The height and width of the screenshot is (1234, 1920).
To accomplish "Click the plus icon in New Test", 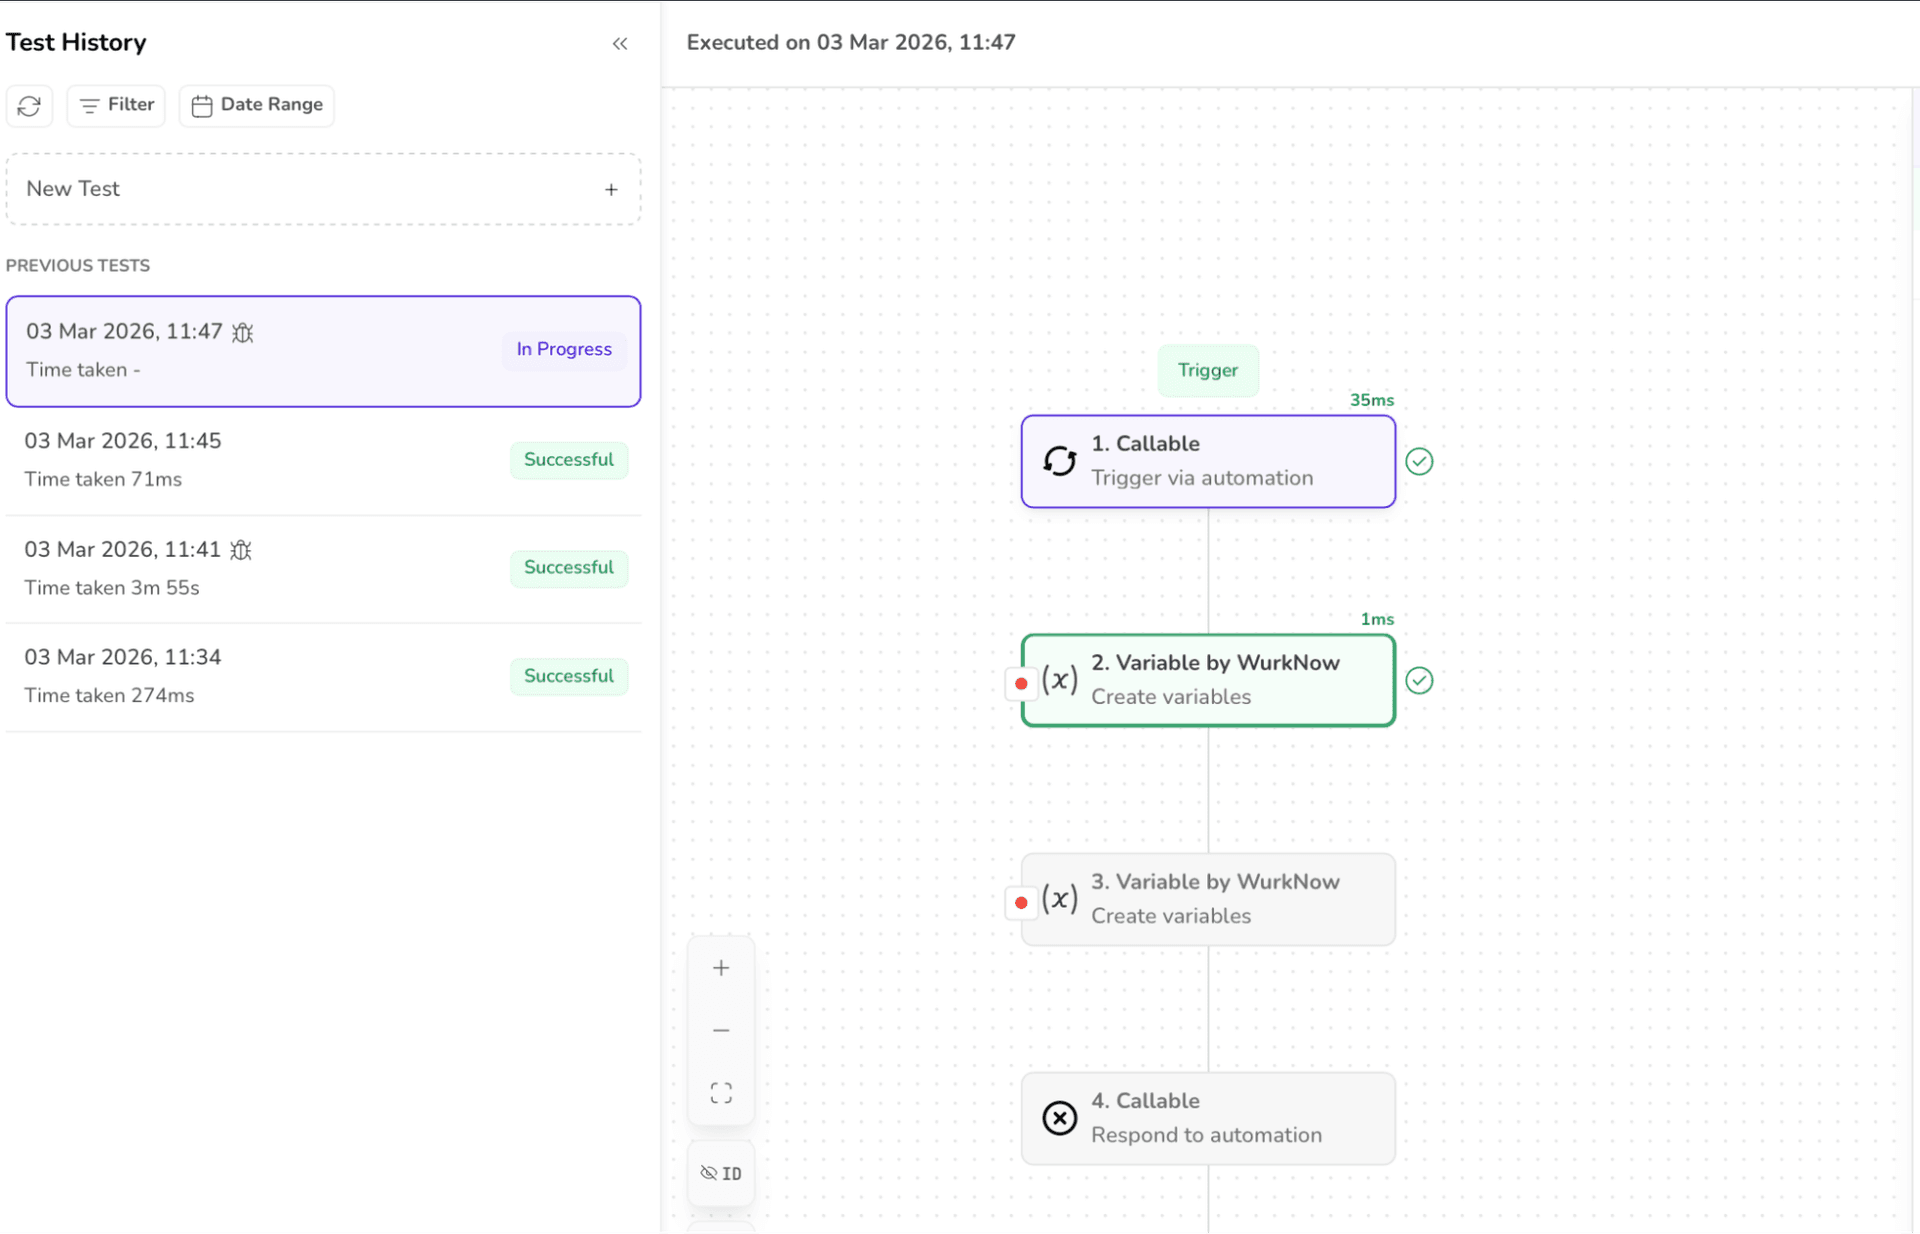I will pyautogui.click(x=611, y=190).
